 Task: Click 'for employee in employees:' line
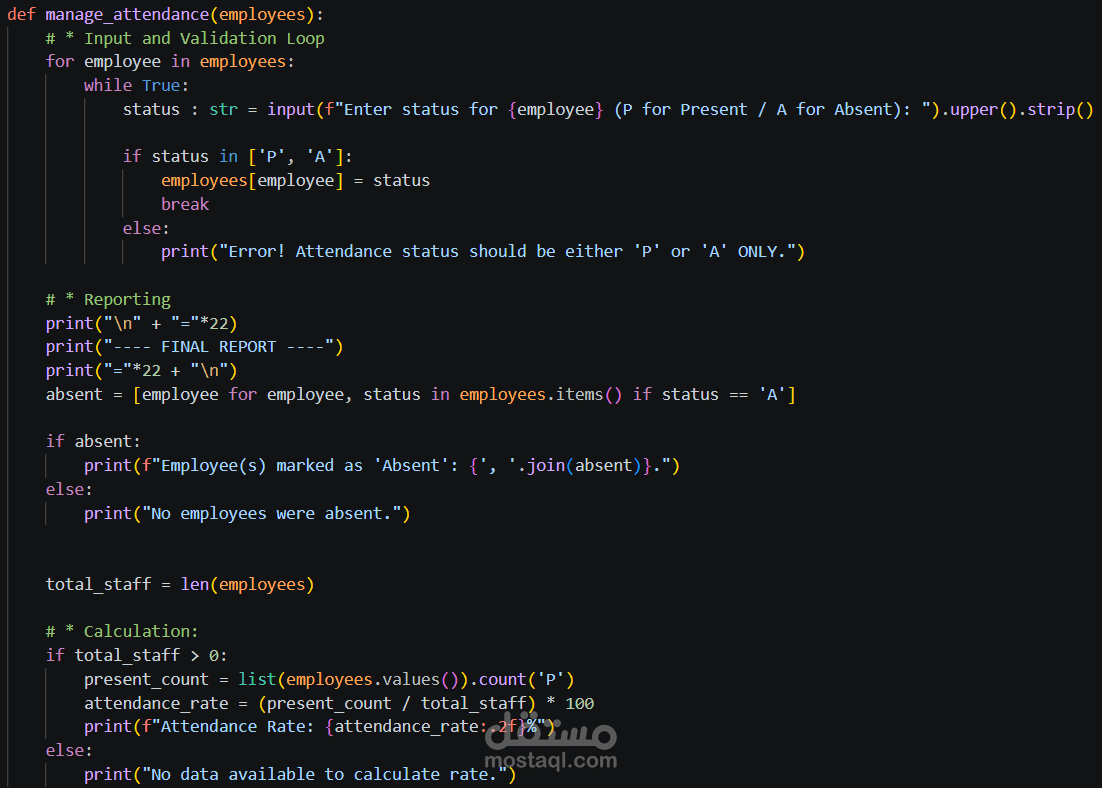pyautogui.click(x=170, y=62)
